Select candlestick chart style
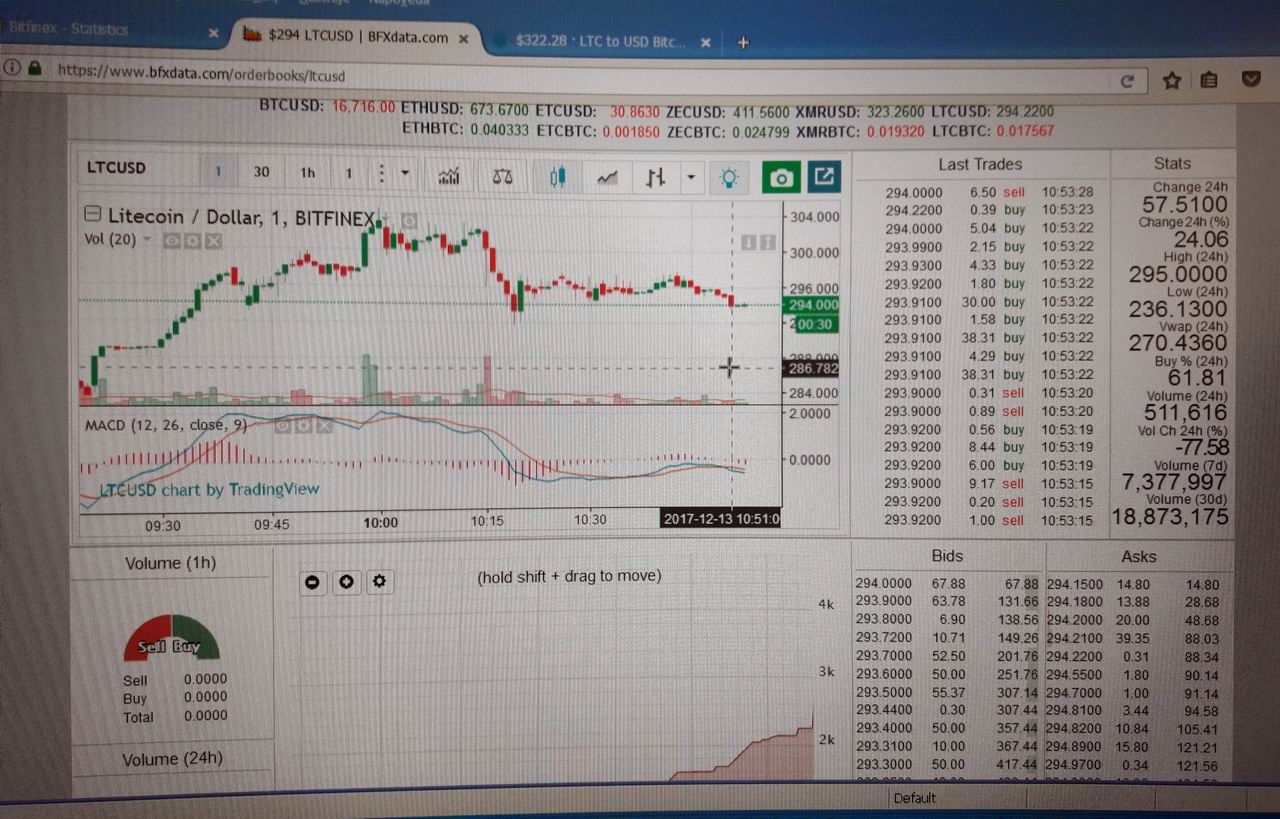This screenshot has width=1280, height=819. [x=558, y=177]
